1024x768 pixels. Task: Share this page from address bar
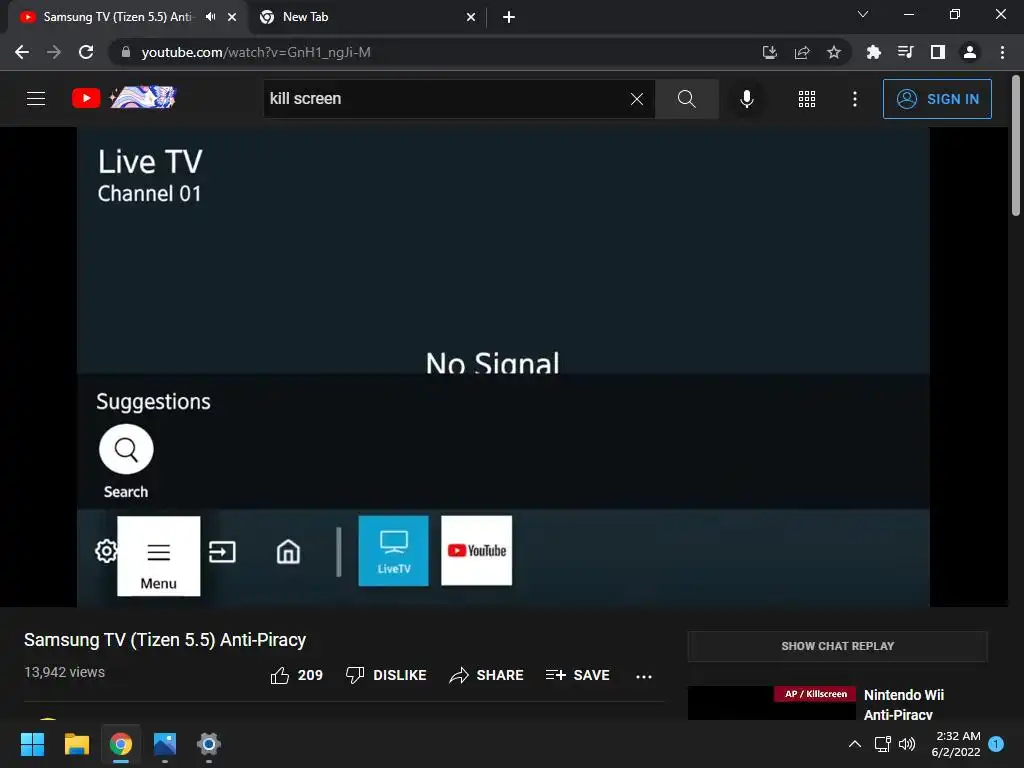pyautogui.click(x=802, y=52)
